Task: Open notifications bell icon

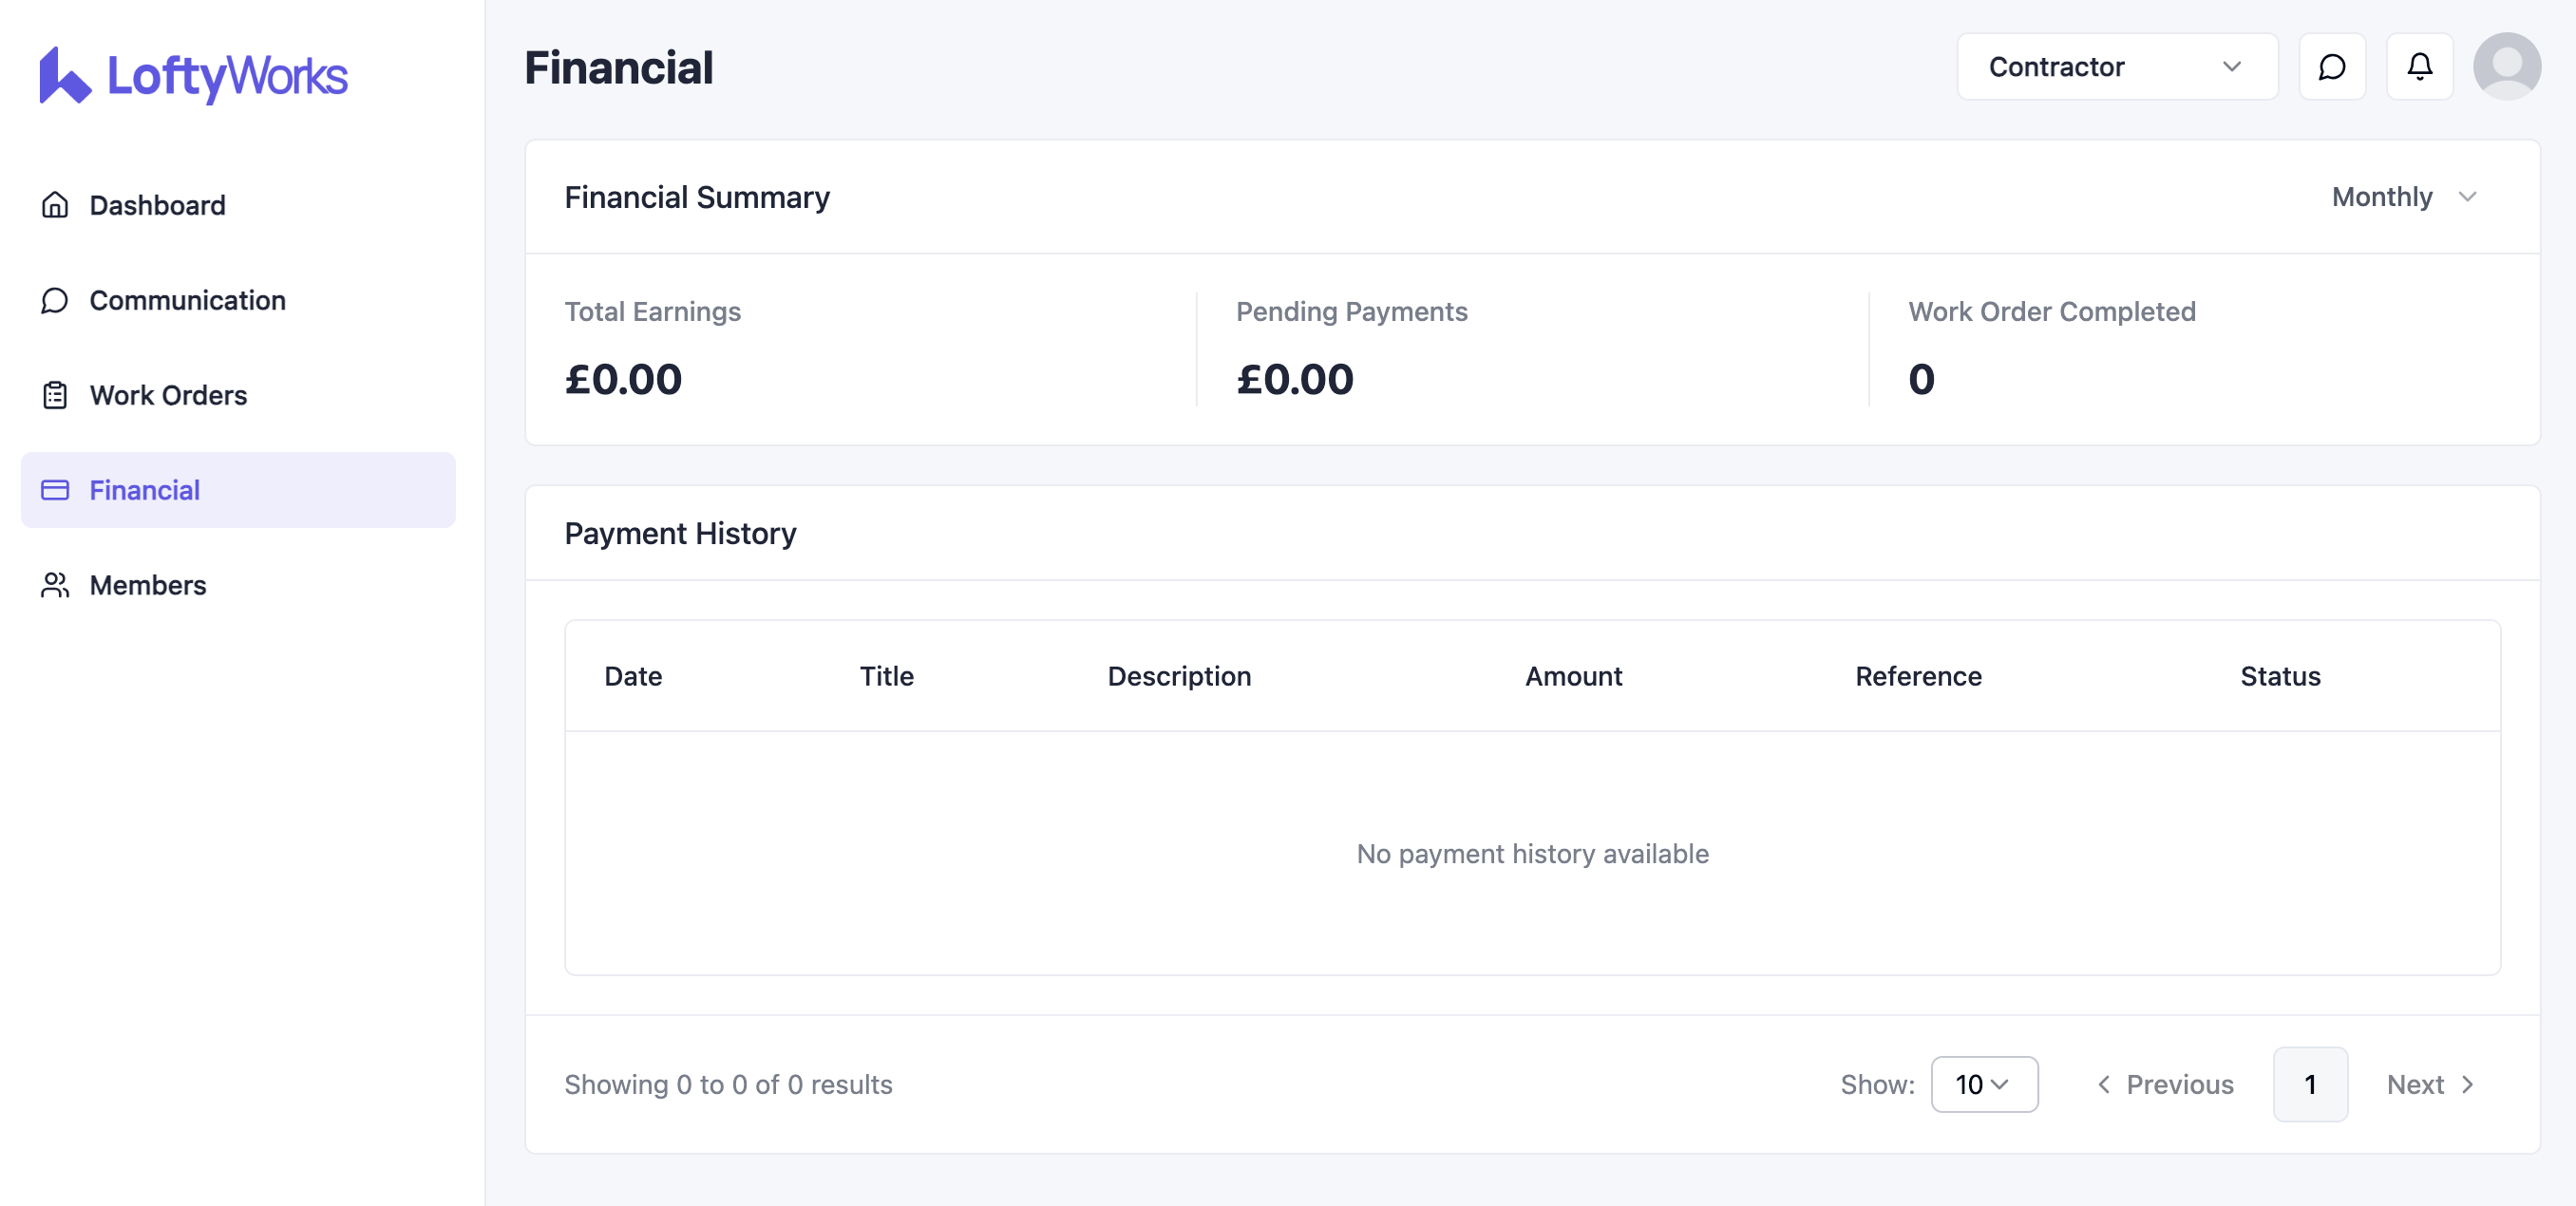Action: tap(2419, 67)
